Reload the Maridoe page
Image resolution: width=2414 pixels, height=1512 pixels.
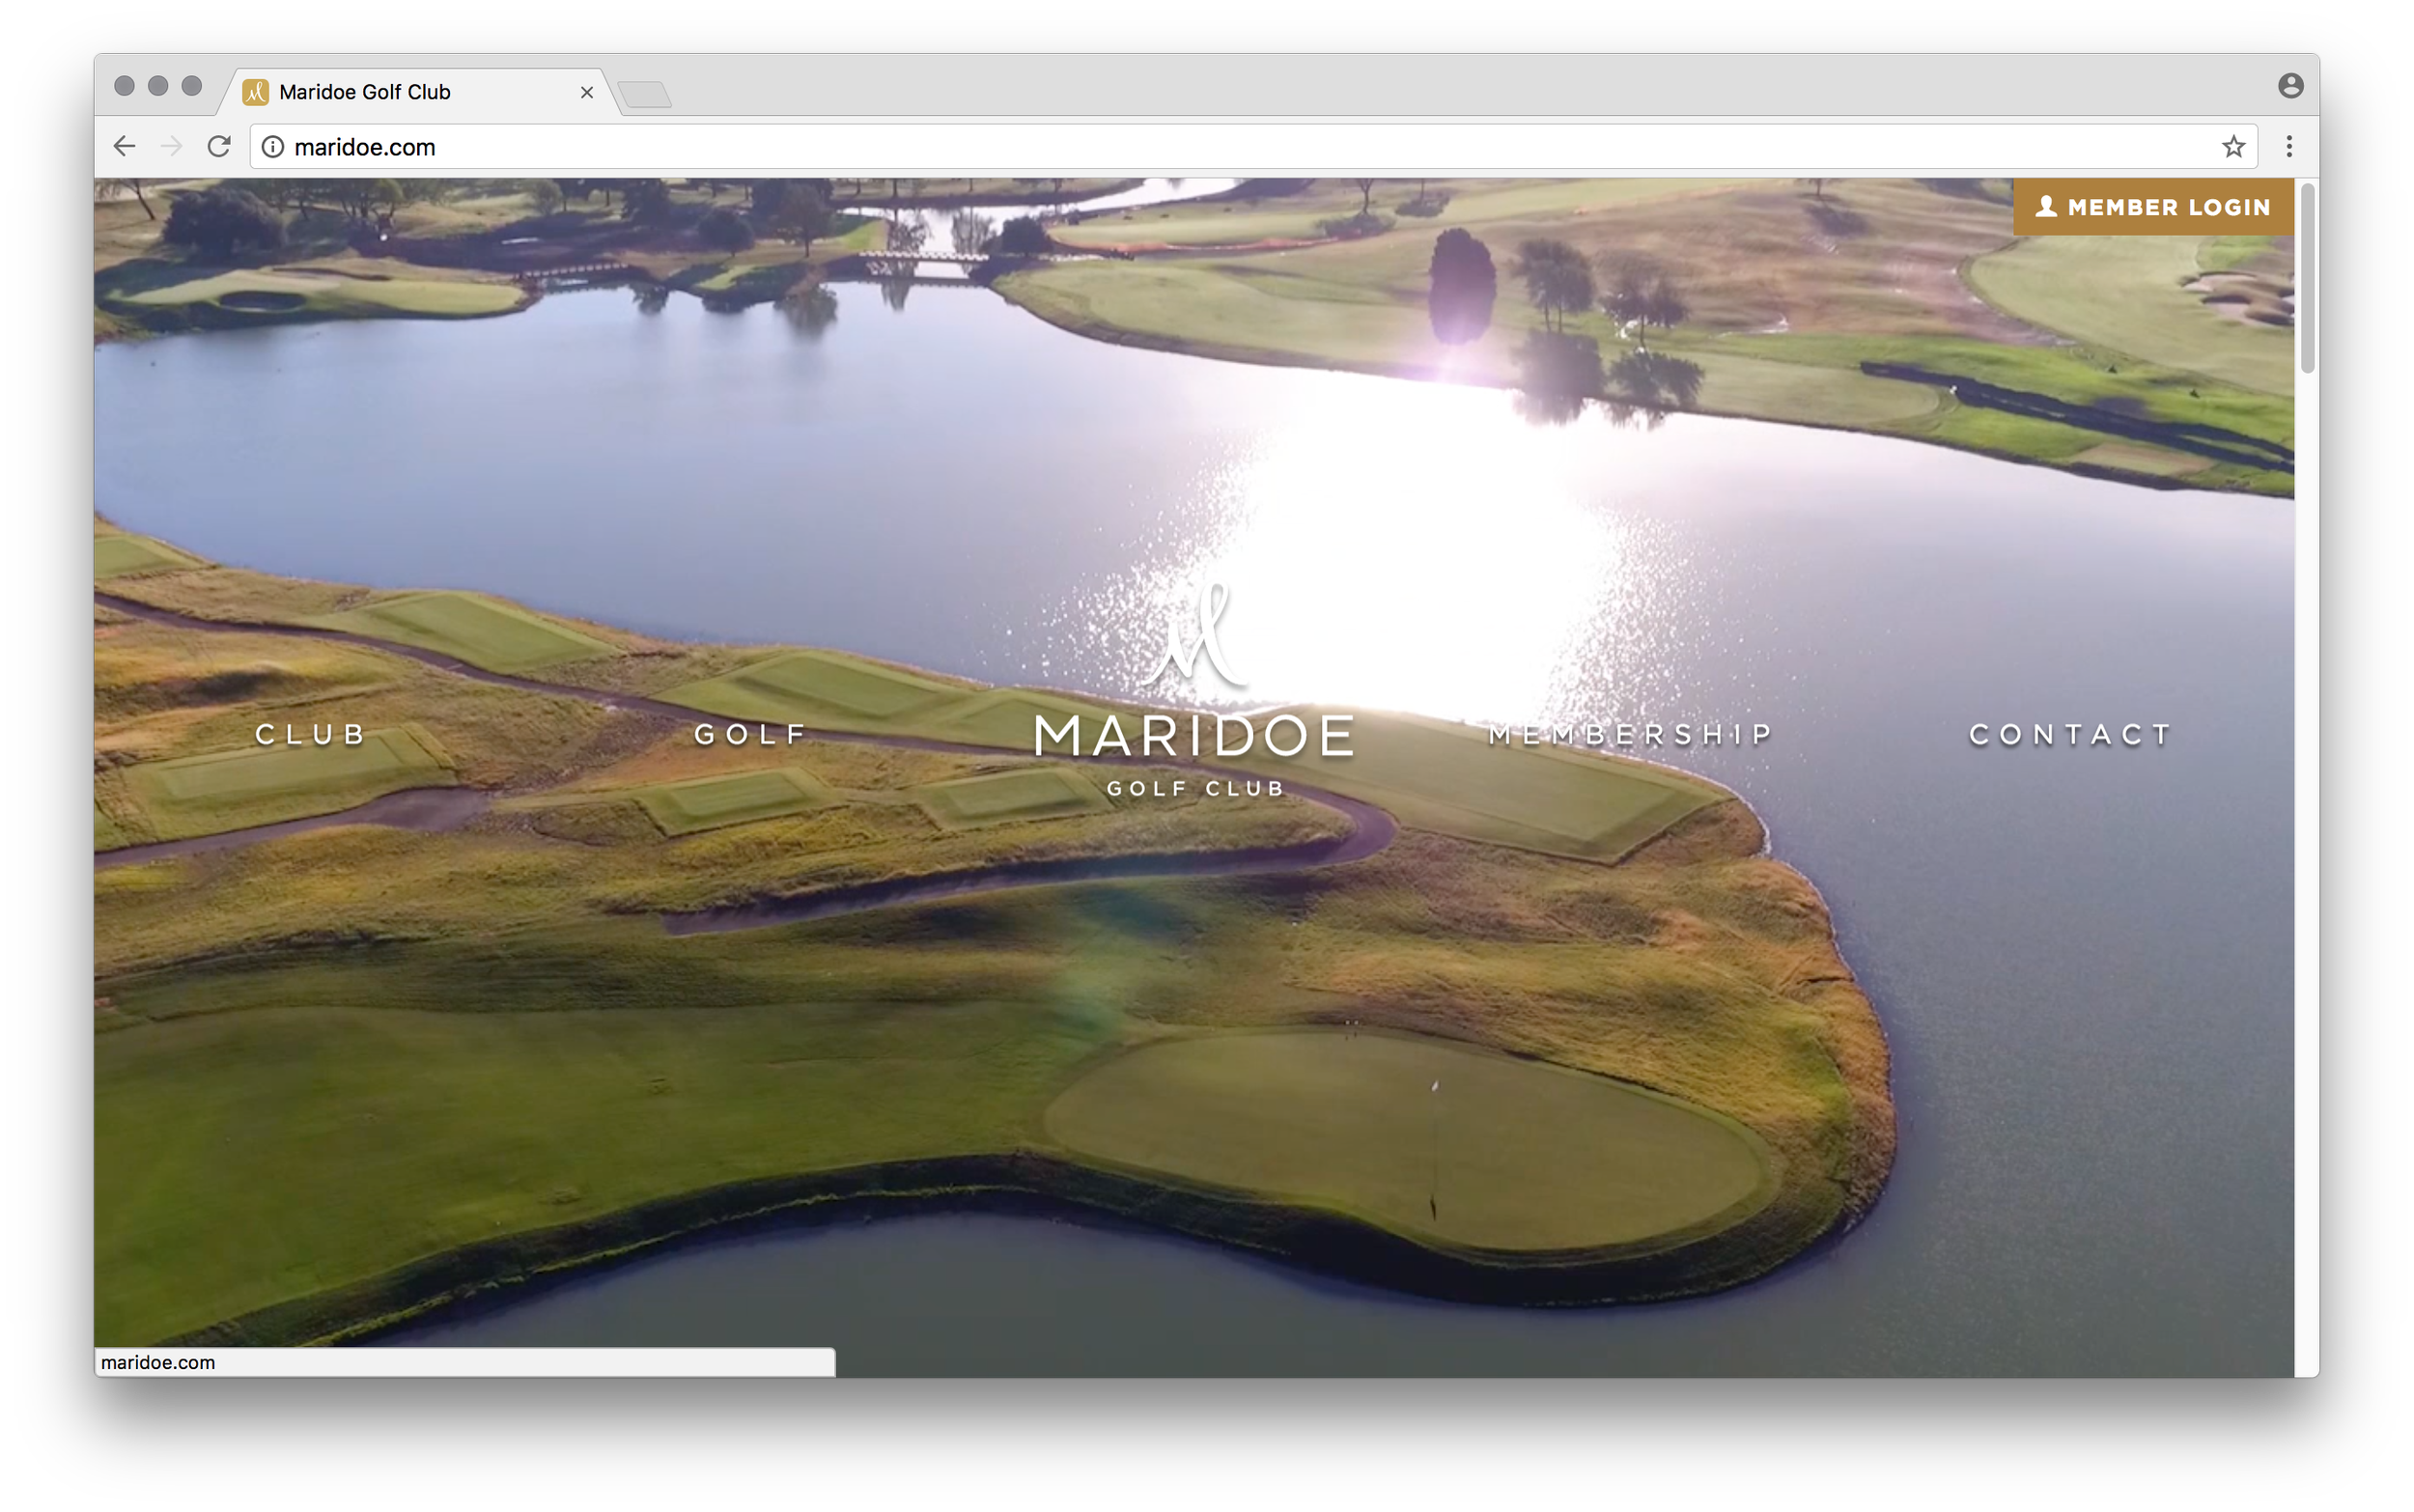click(219, 146)
